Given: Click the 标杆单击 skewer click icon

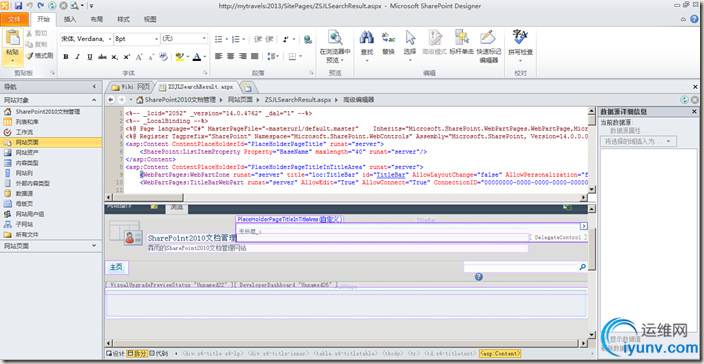Looking at the screenshot, I should coord(461,43).
